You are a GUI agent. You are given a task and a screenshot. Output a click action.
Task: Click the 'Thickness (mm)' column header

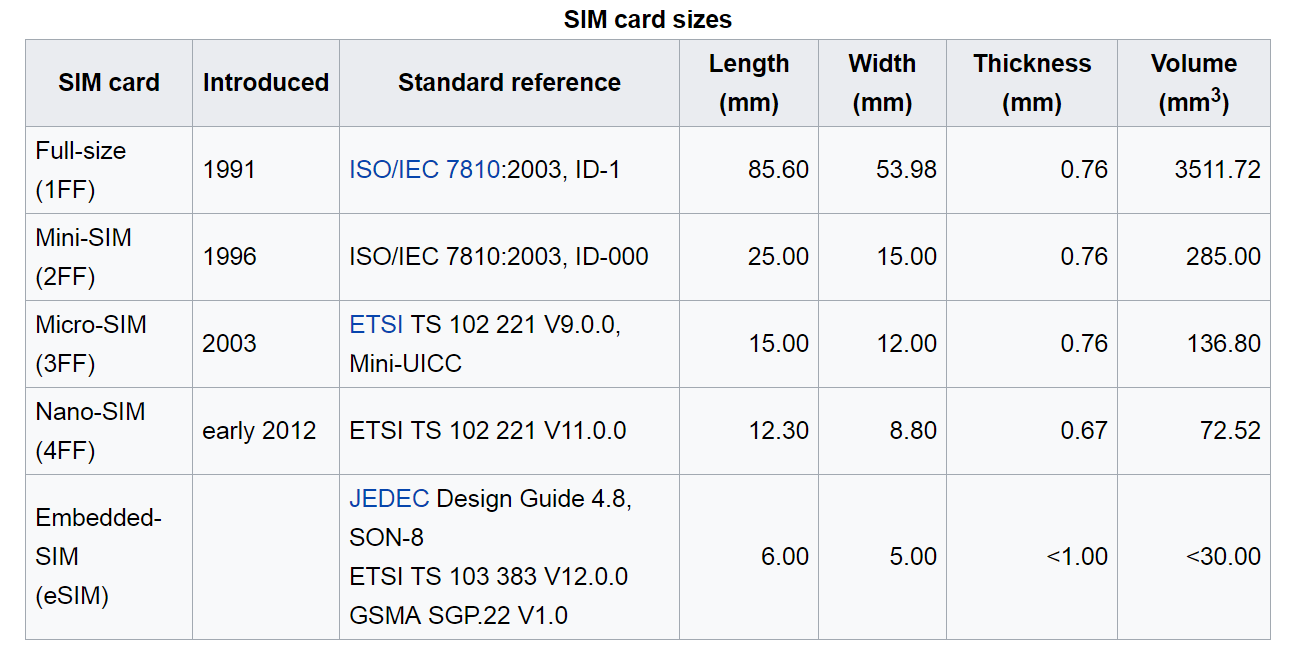(1032, 83)
